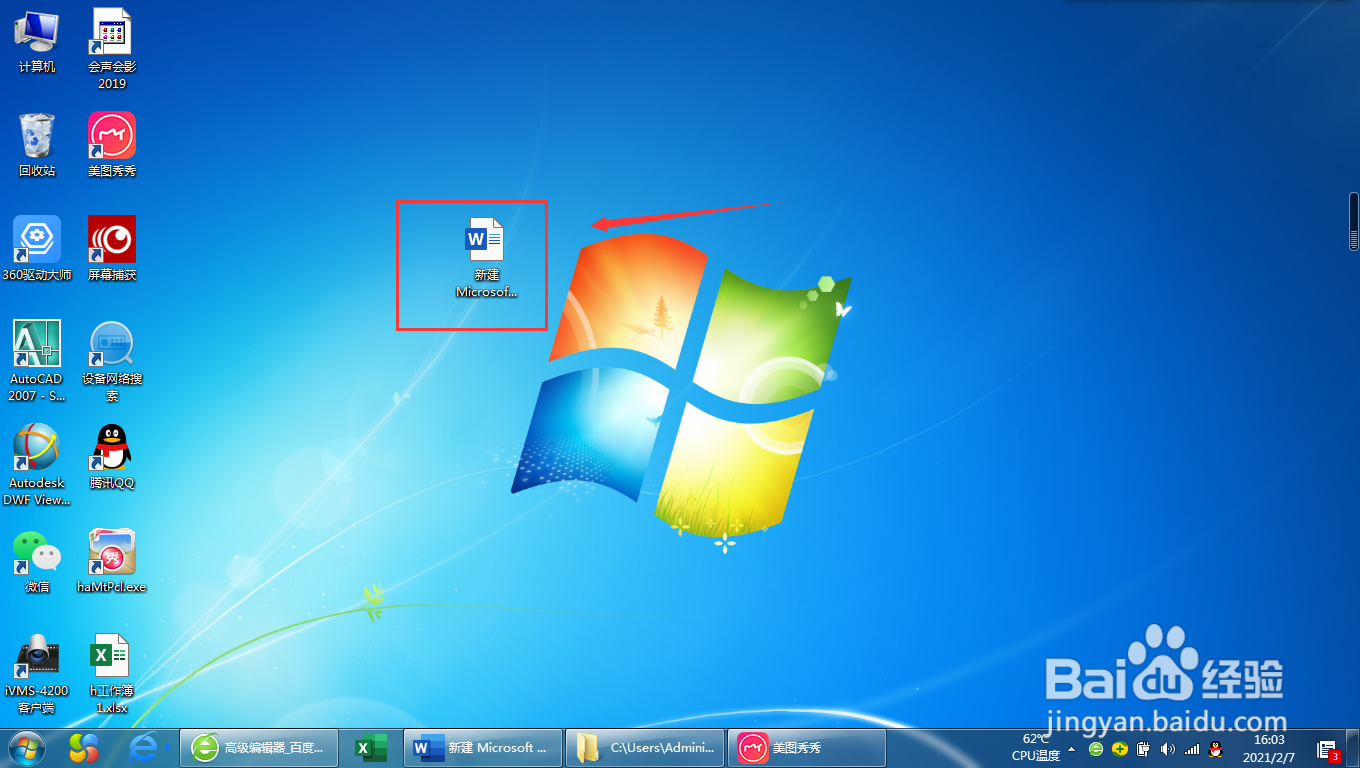Click the yellow 360 guard tray icon
This screenshot has width=1360, height=768.
(x=1120, y=748)
